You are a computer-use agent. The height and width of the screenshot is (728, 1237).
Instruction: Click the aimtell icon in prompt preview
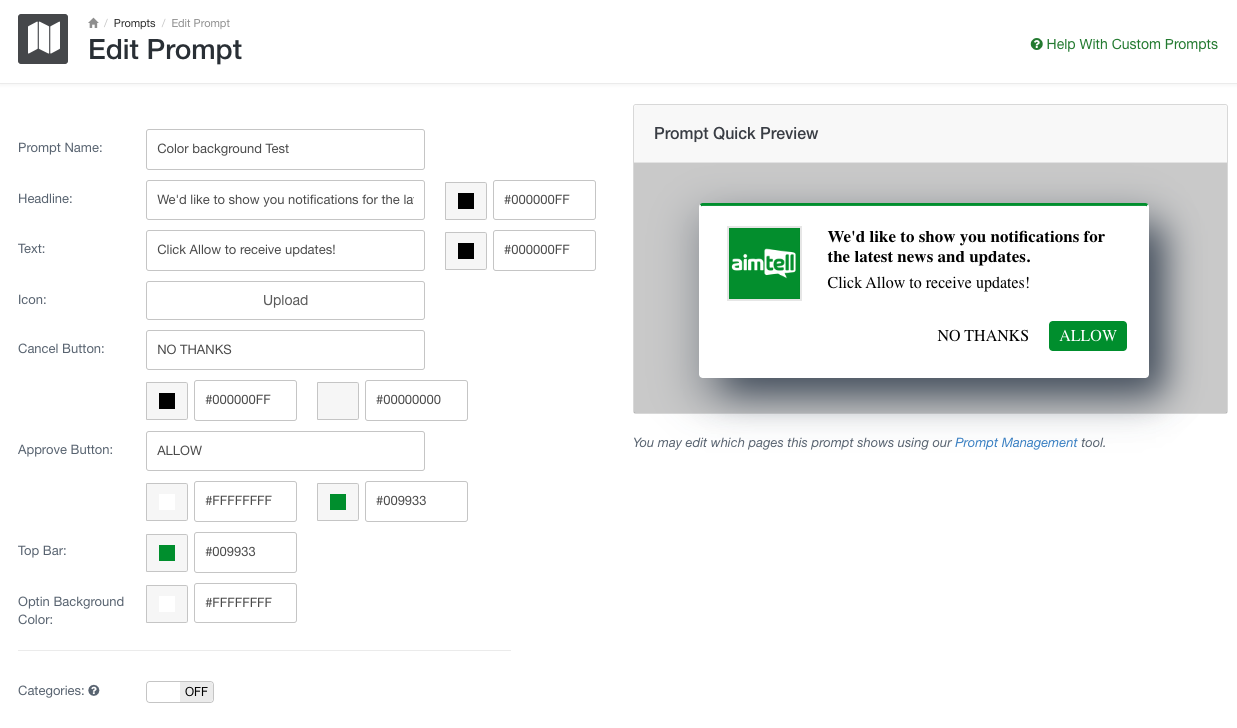pyautogui.click(x=764, y=263)
